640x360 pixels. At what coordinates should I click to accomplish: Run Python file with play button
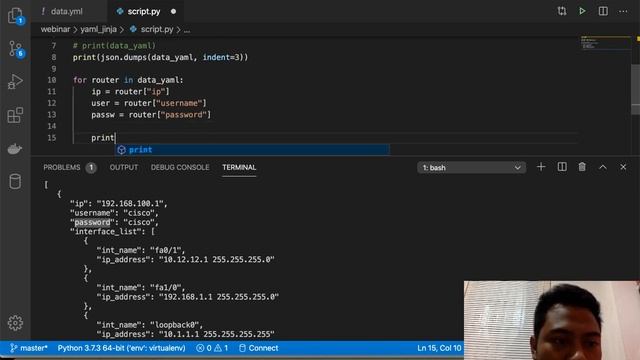pos(582,11)
